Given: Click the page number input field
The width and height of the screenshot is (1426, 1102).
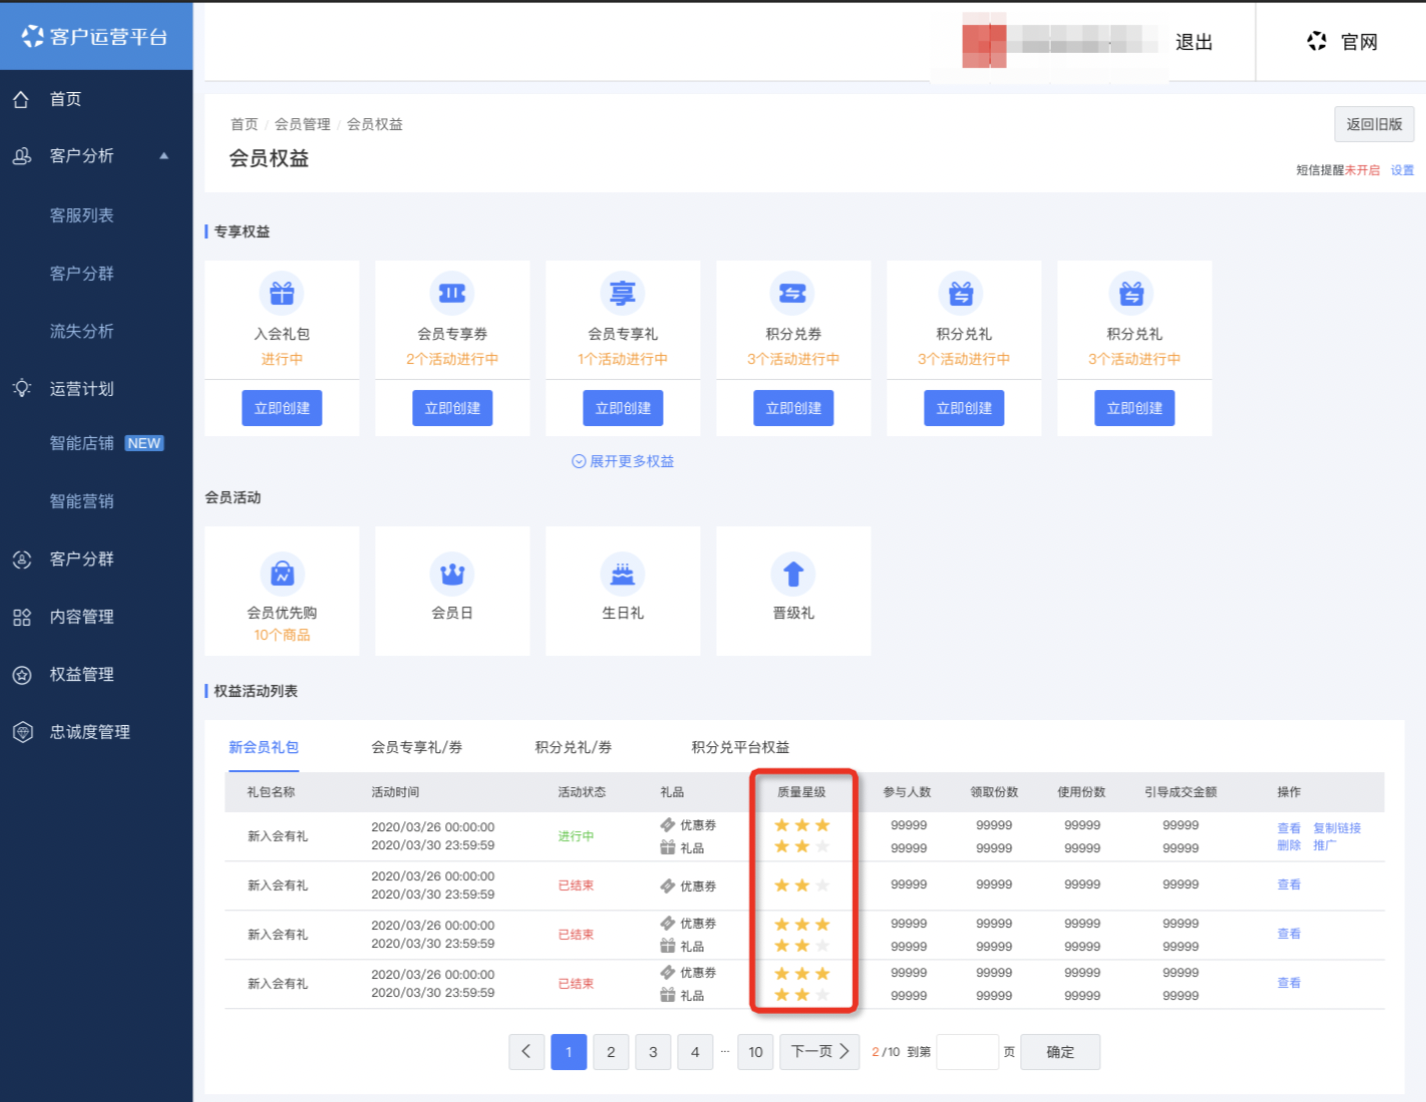Looking at the screenshot, I should coord(967,1051).
